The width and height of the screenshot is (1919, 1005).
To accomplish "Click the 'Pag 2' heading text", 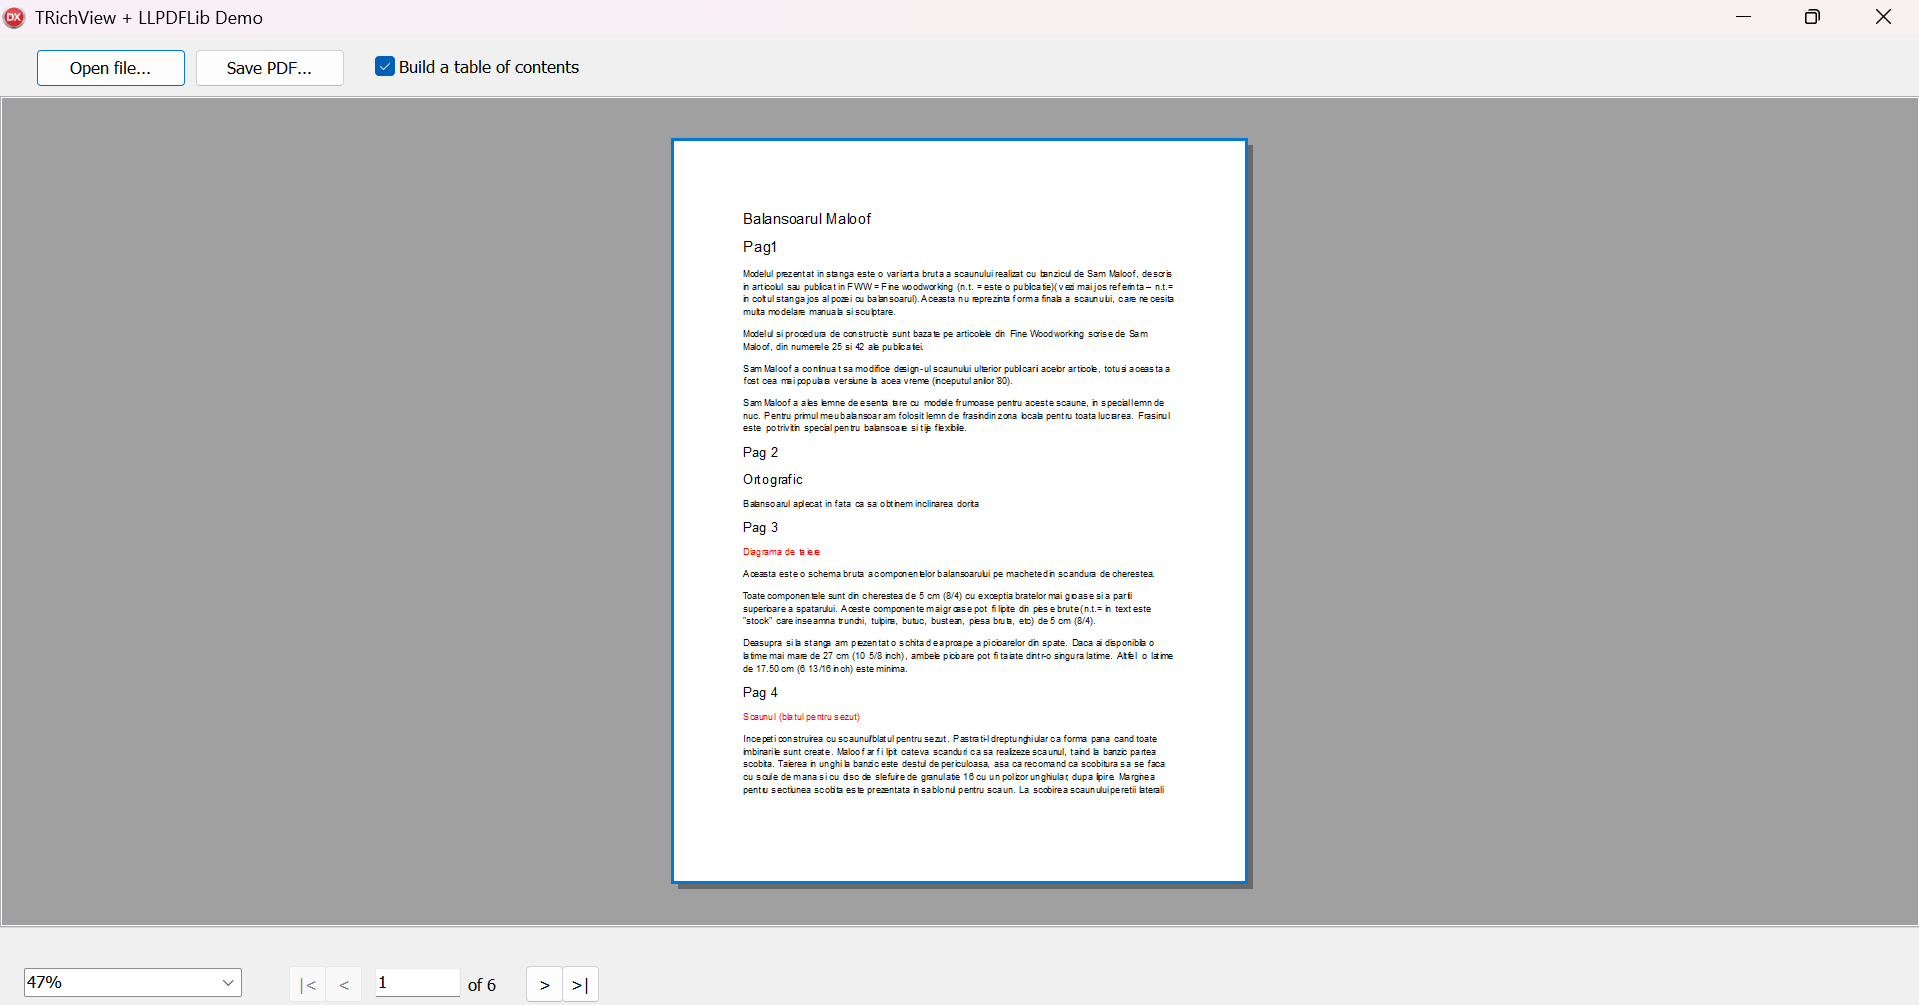I will [x=760, y=453].
